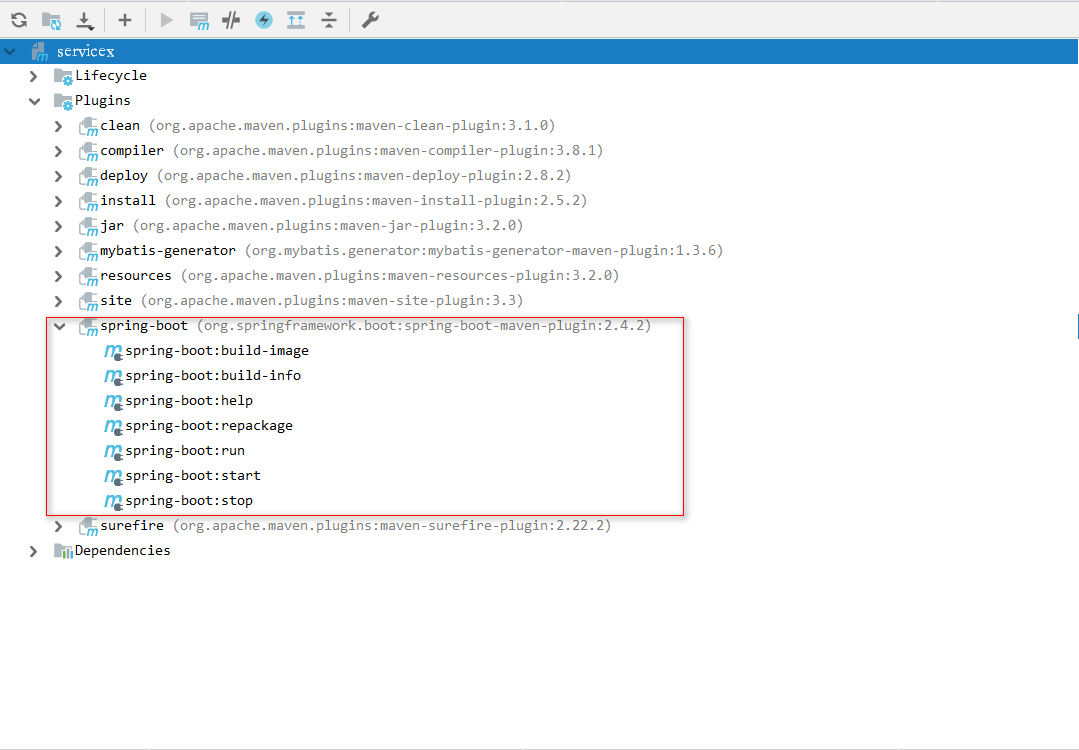The image size is (1079, 750).
Task: Click the spring-boot plugin label
Action: coord(144,325)
